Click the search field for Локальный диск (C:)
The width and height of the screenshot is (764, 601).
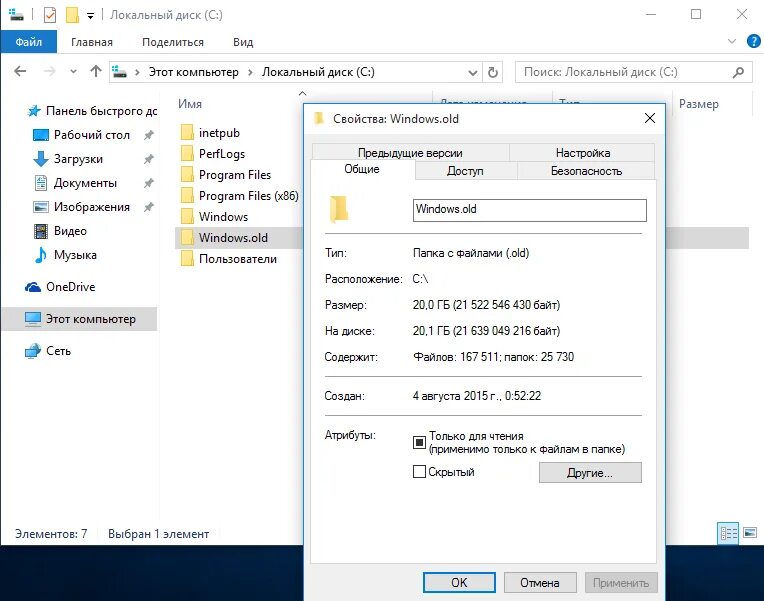tap(633, 72)
